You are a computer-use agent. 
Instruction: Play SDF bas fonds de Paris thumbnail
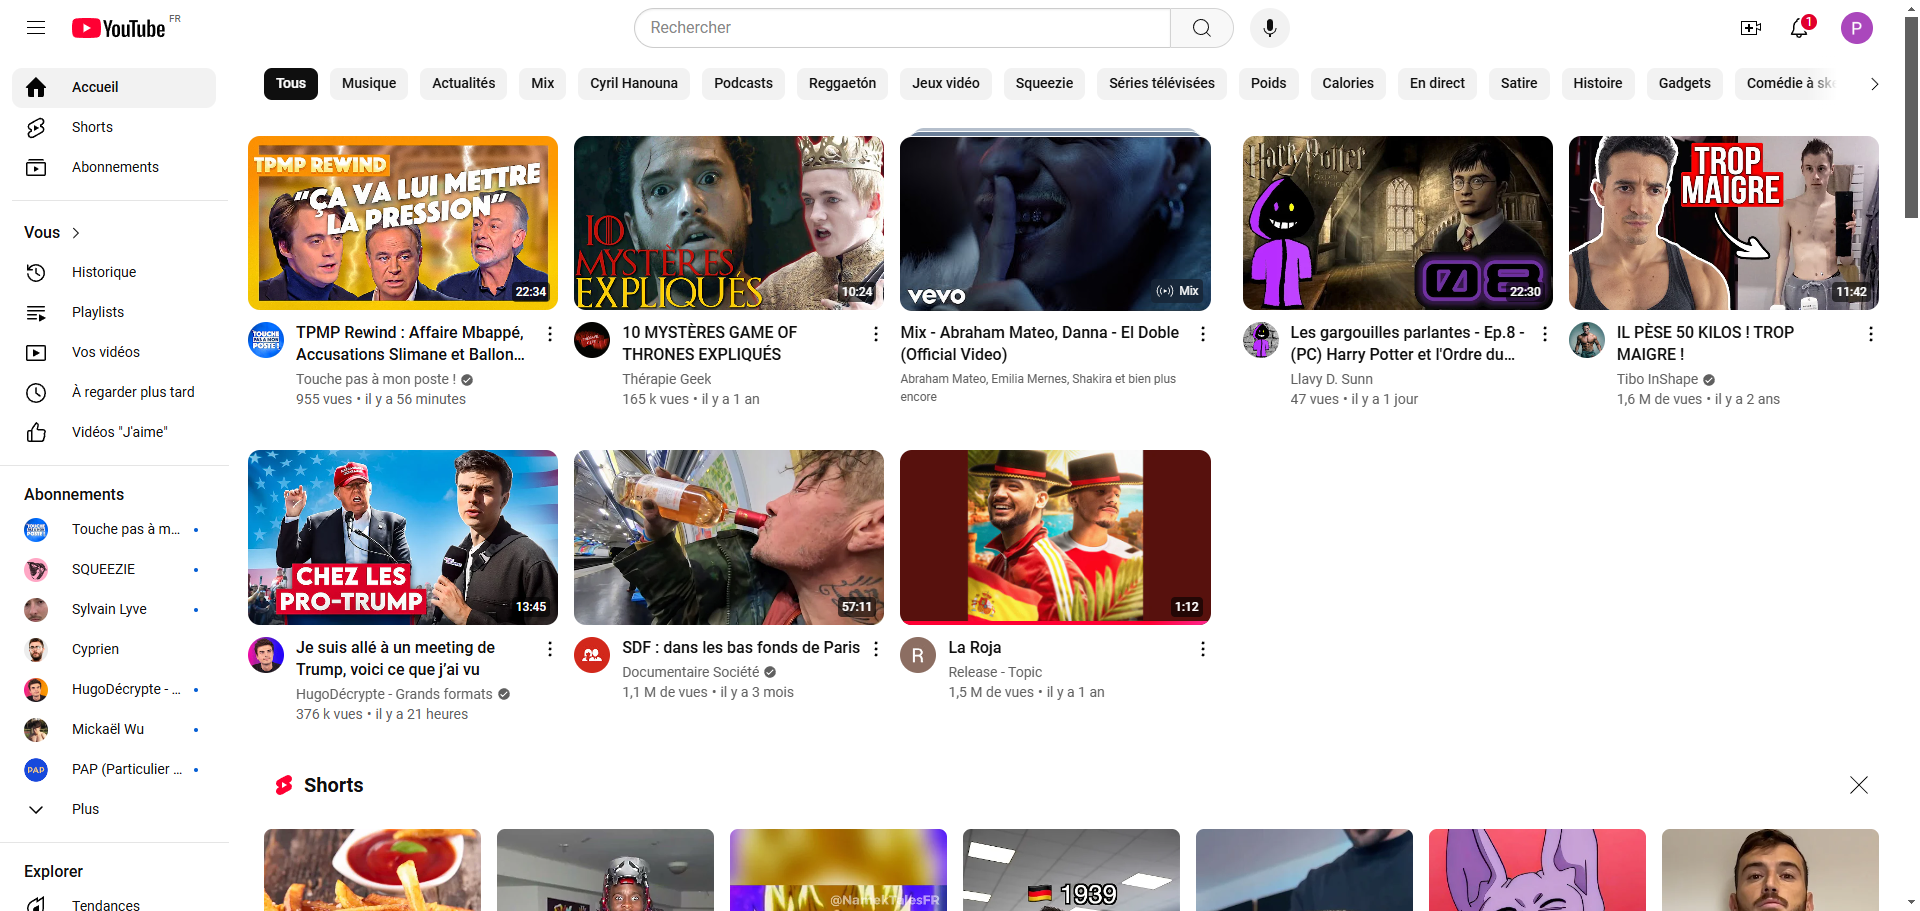tap(729, 537)
